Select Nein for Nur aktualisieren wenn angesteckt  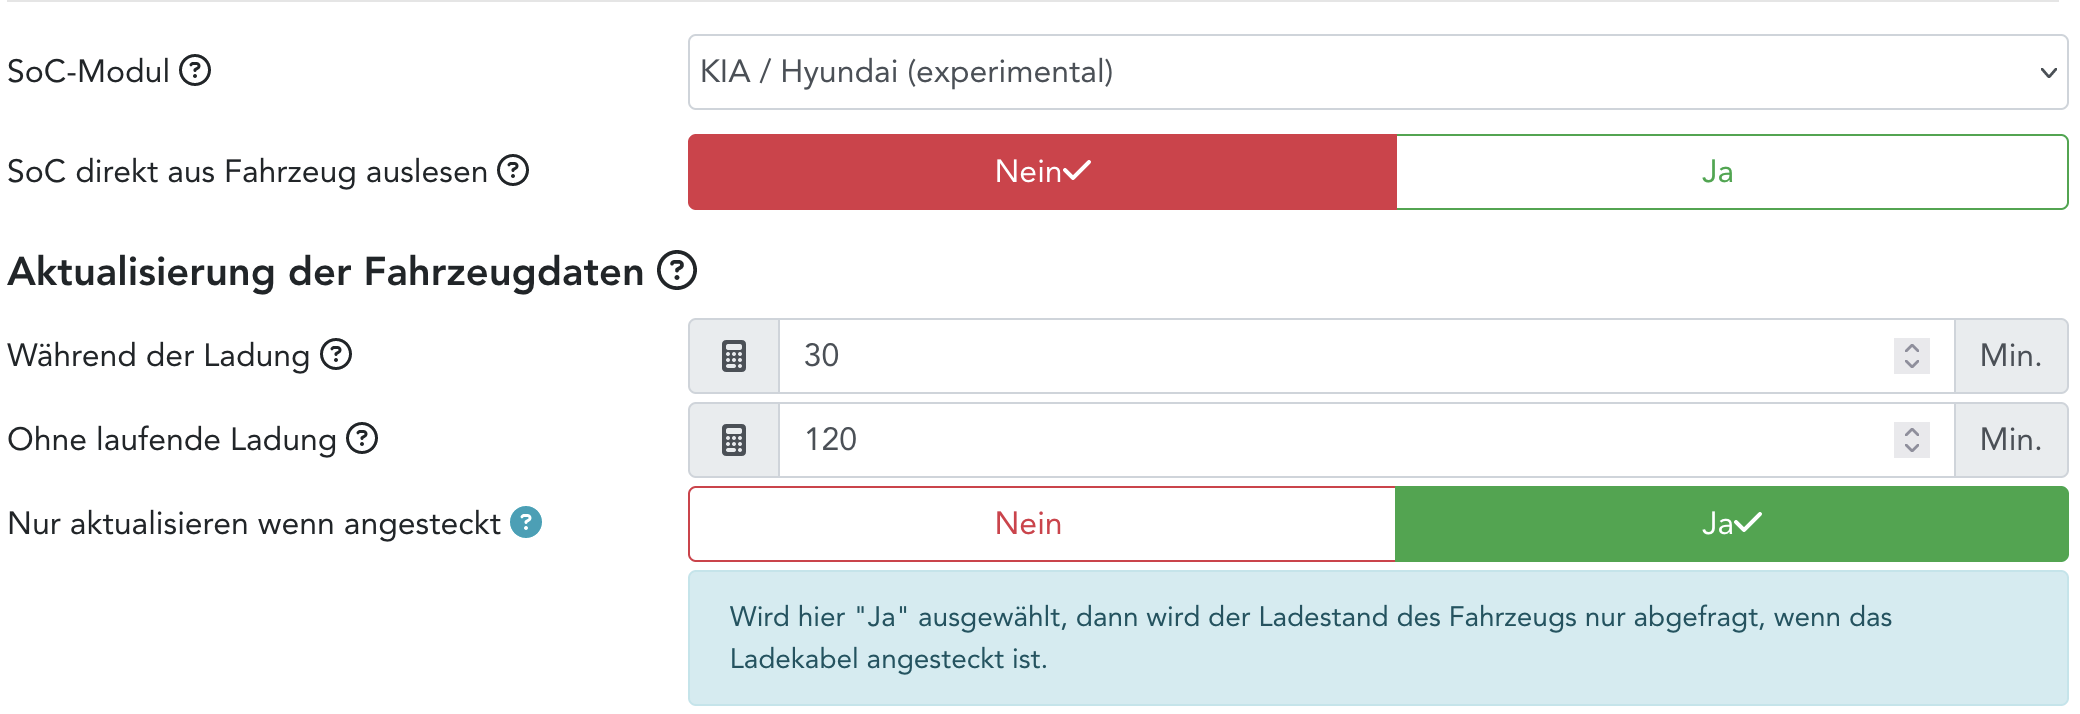coord(1042,524)
